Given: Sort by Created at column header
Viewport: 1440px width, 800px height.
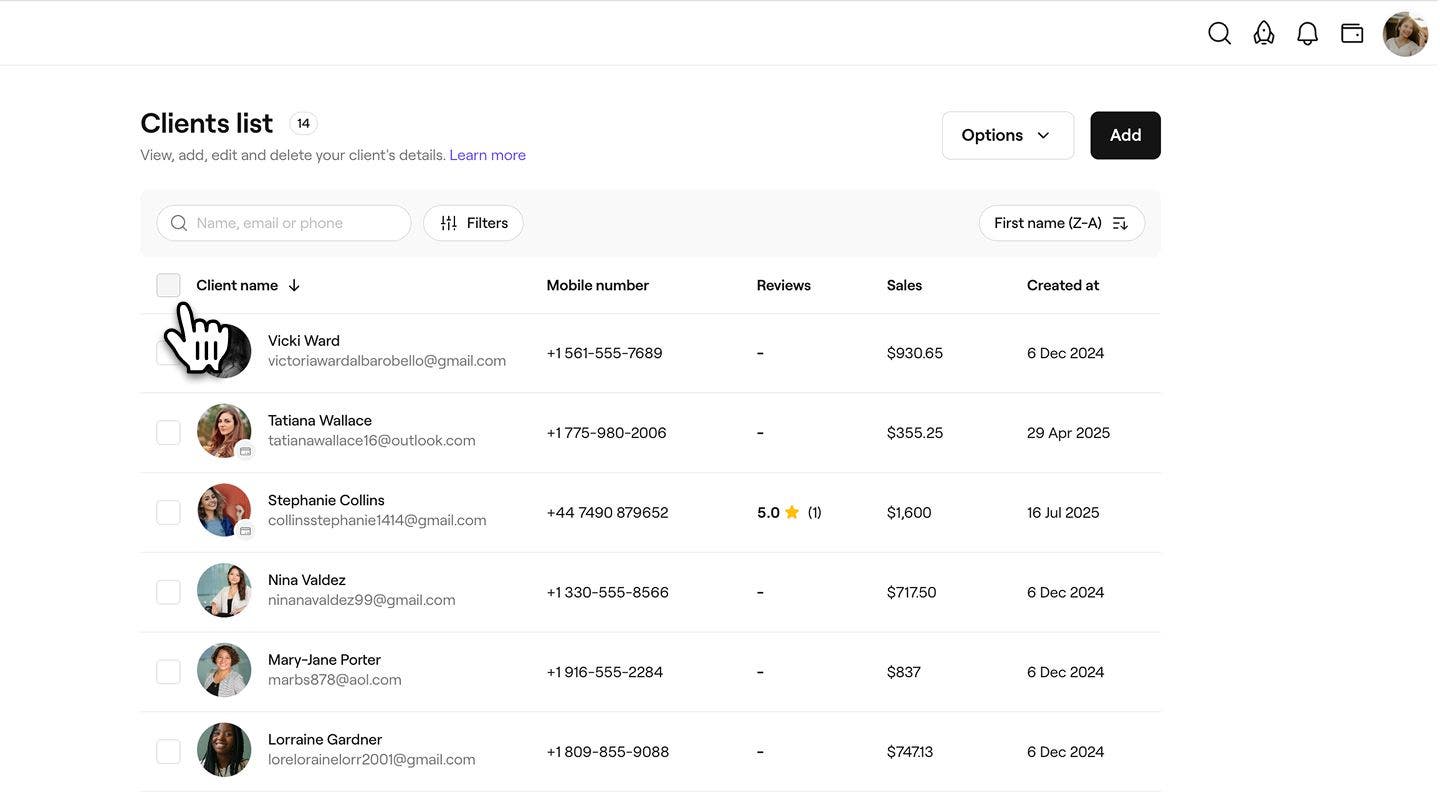Looking at the screenshot, I should (x=1063, y=285).
